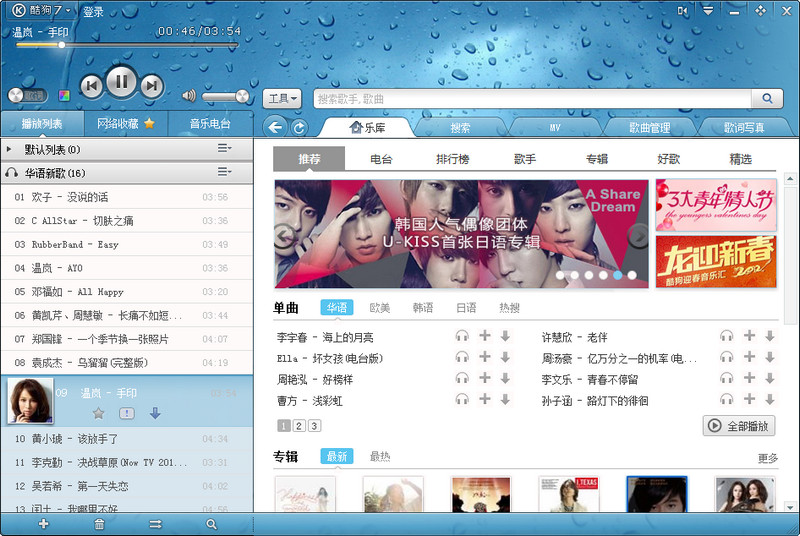This screenshot has height=536, width=800.
Task: Open the 专辑 category
Action: (x=597, y=159)
